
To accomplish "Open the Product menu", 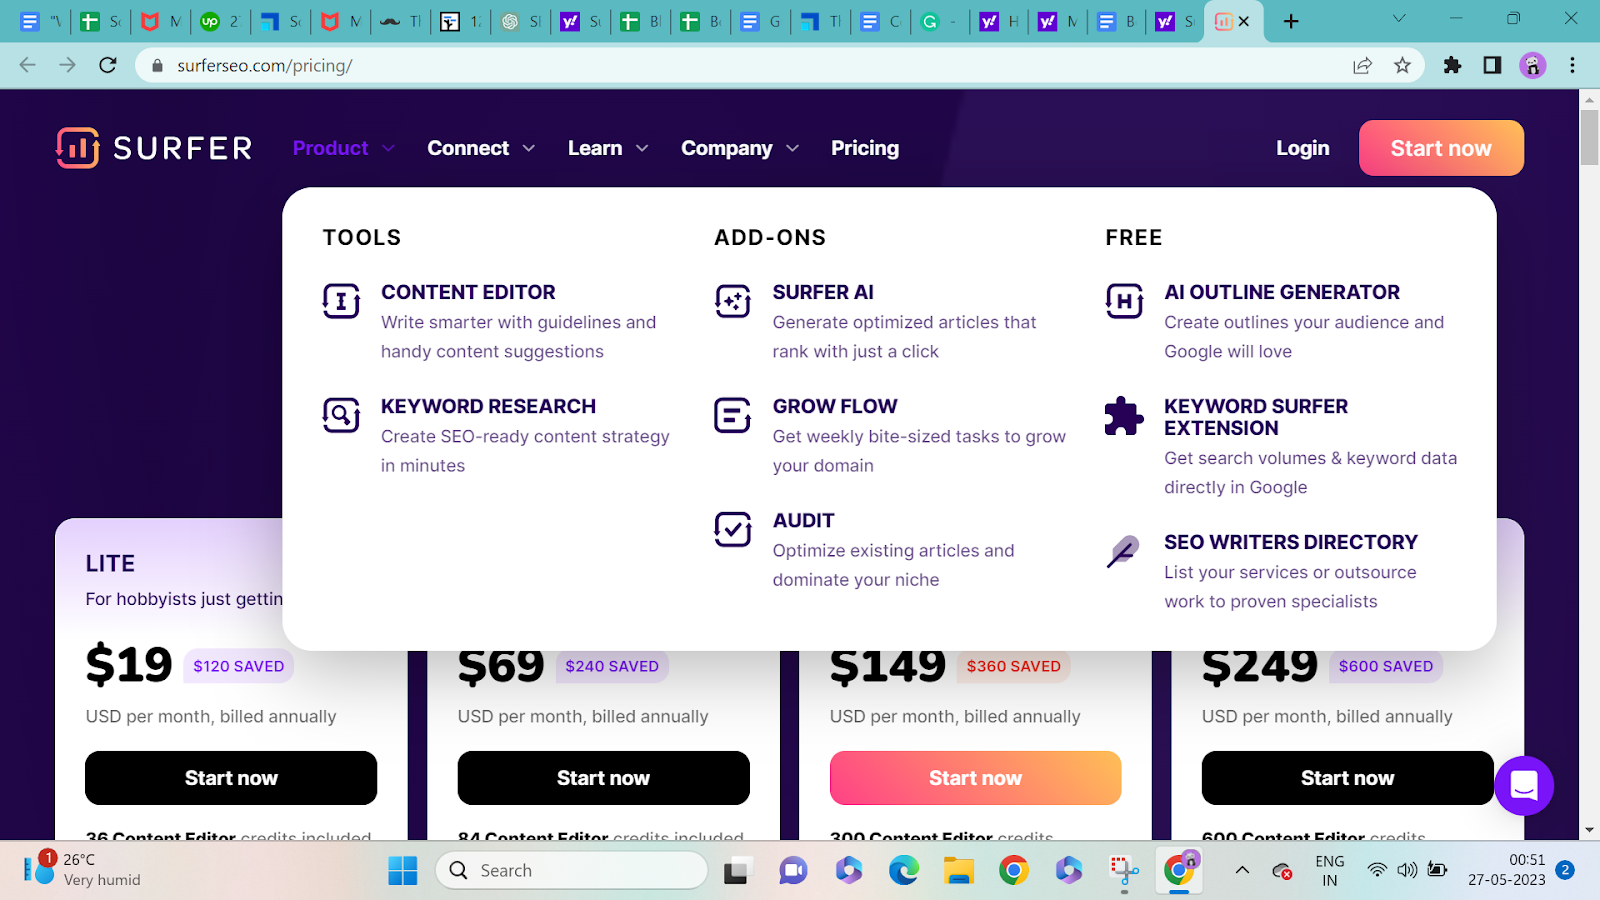I will [x=331, y=148].
